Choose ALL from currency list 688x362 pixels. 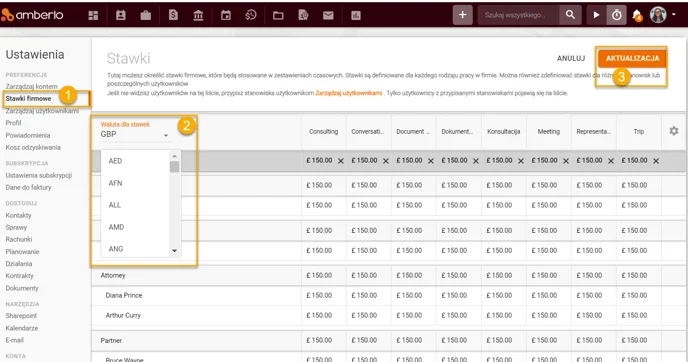[x=135, y=205]
